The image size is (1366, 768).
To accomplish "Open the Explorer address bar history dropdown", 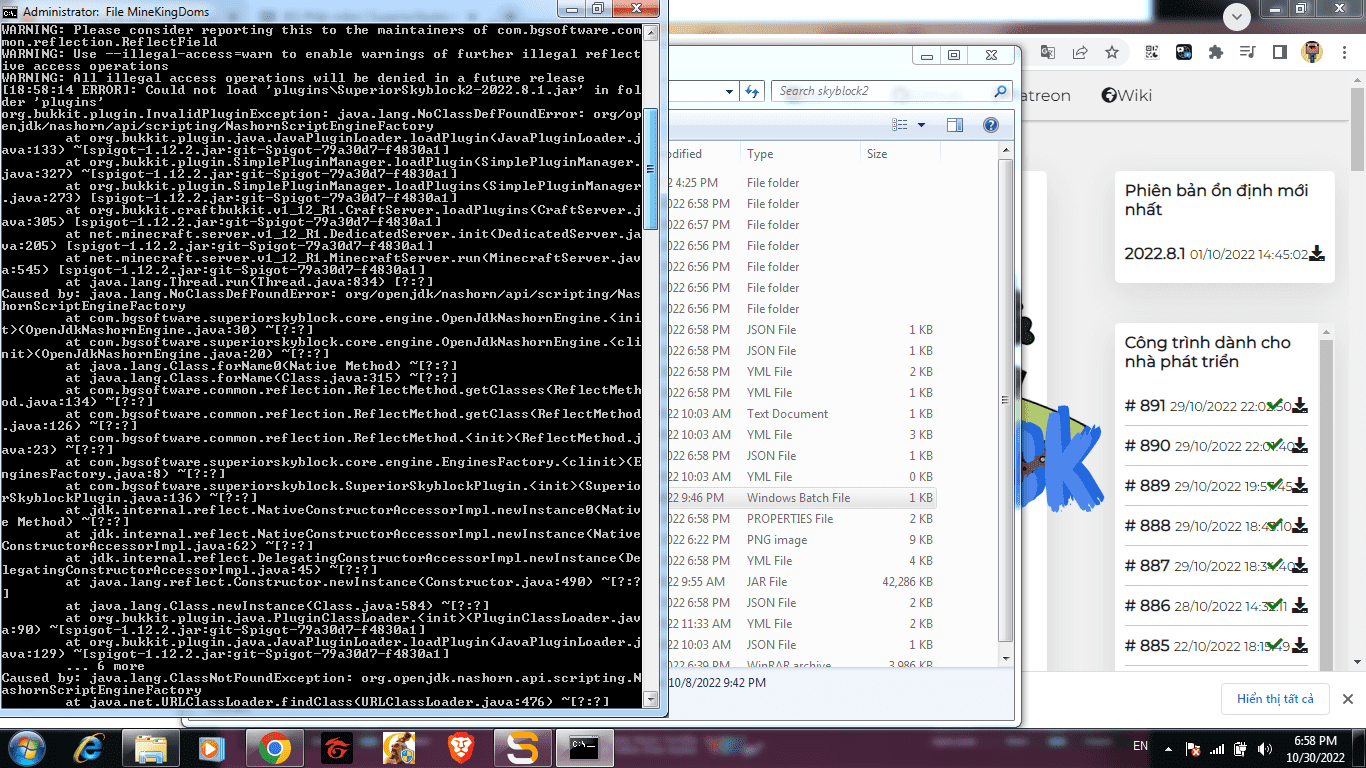I will click(x=729, y=91).
